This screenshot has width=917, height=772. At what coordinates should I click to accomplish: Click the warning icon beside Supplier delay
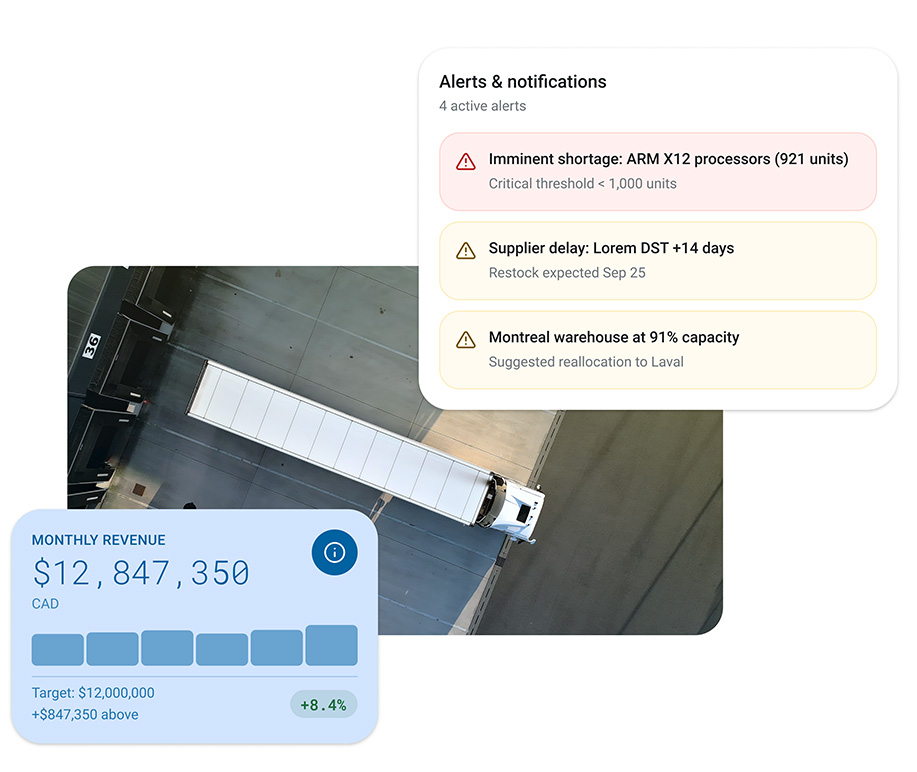pos(466,250)
